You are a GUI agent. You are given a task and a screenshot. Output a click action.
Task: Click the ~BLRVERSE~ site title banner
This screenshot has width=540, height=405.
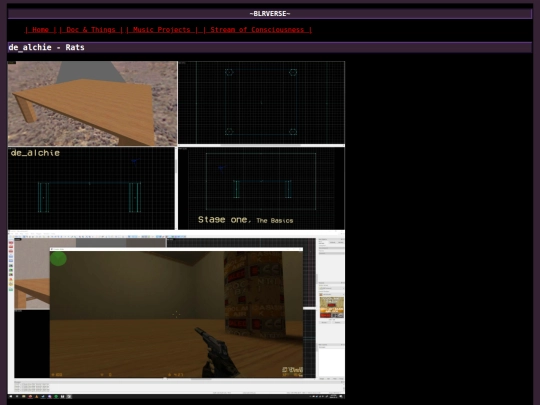click(x=270, y=14)
